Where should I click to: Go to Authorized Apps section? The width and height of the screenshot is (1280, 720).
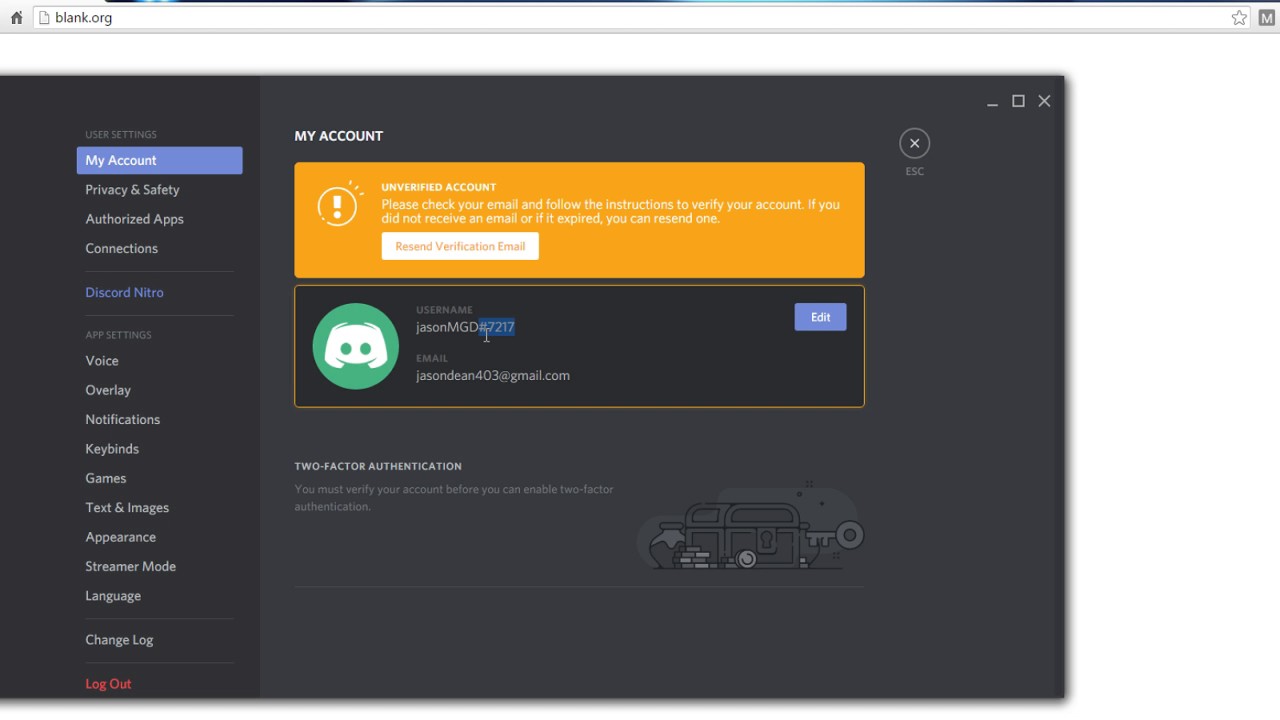[134, 219]
